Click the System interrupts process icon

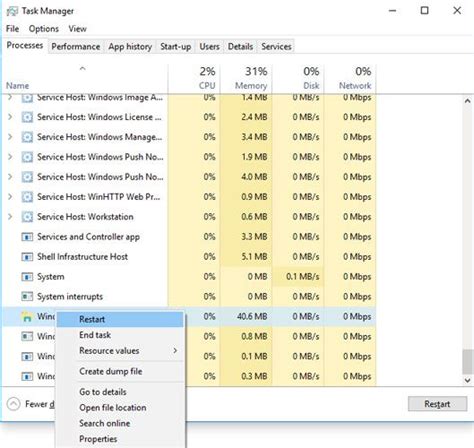[x=27, y=296]
